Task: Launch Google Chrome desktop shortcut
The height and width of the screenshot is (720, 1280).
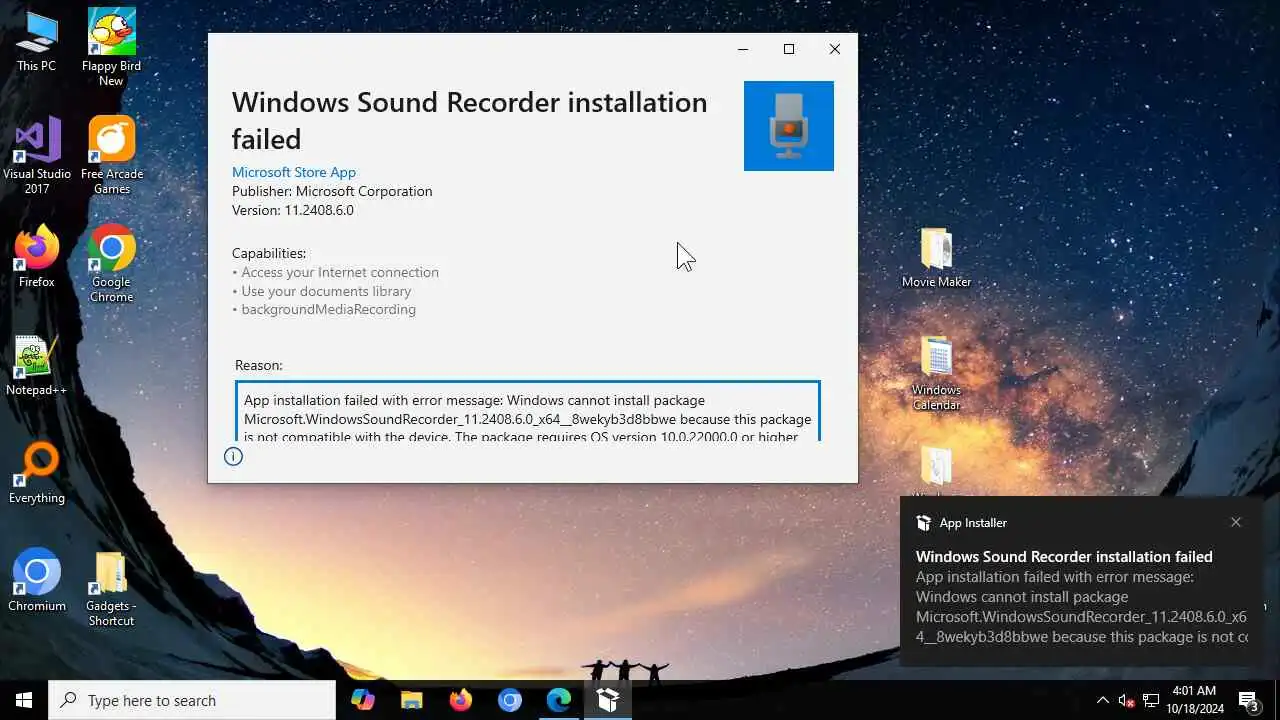Action: (111, 263)
